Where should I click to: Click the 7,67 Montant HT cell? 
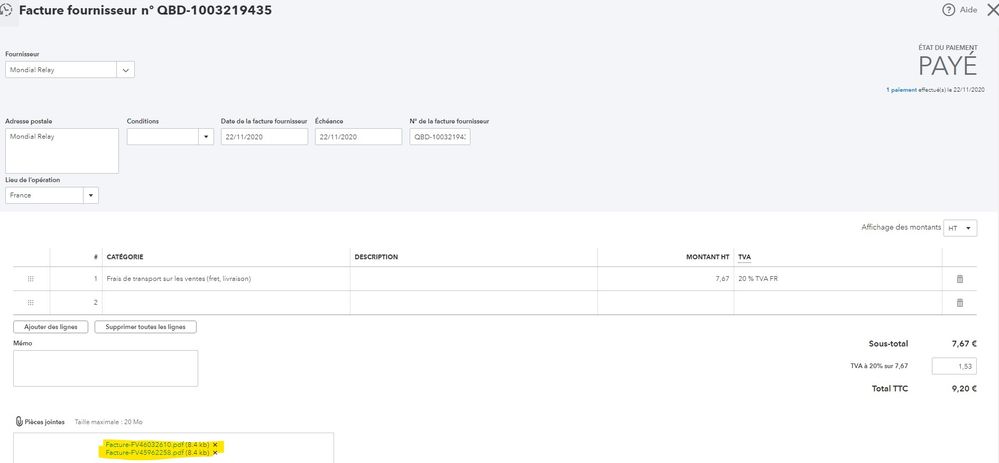(666, 279)
